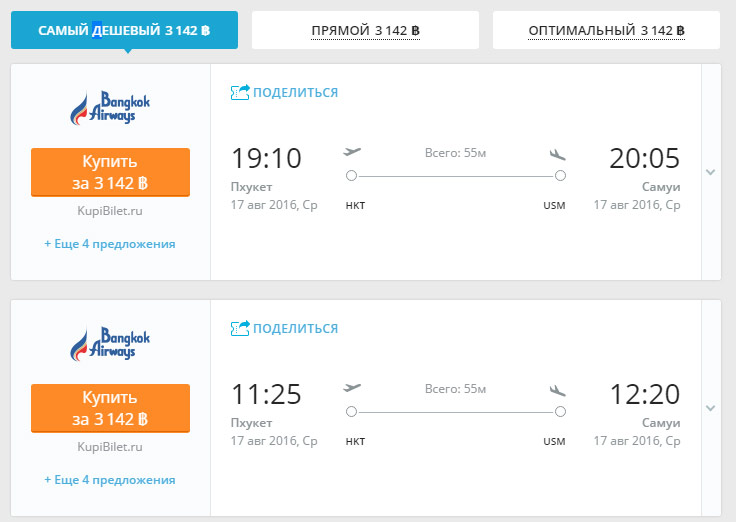Show 4 more offers for second flight
736x522 pixels.
[110, 480]
